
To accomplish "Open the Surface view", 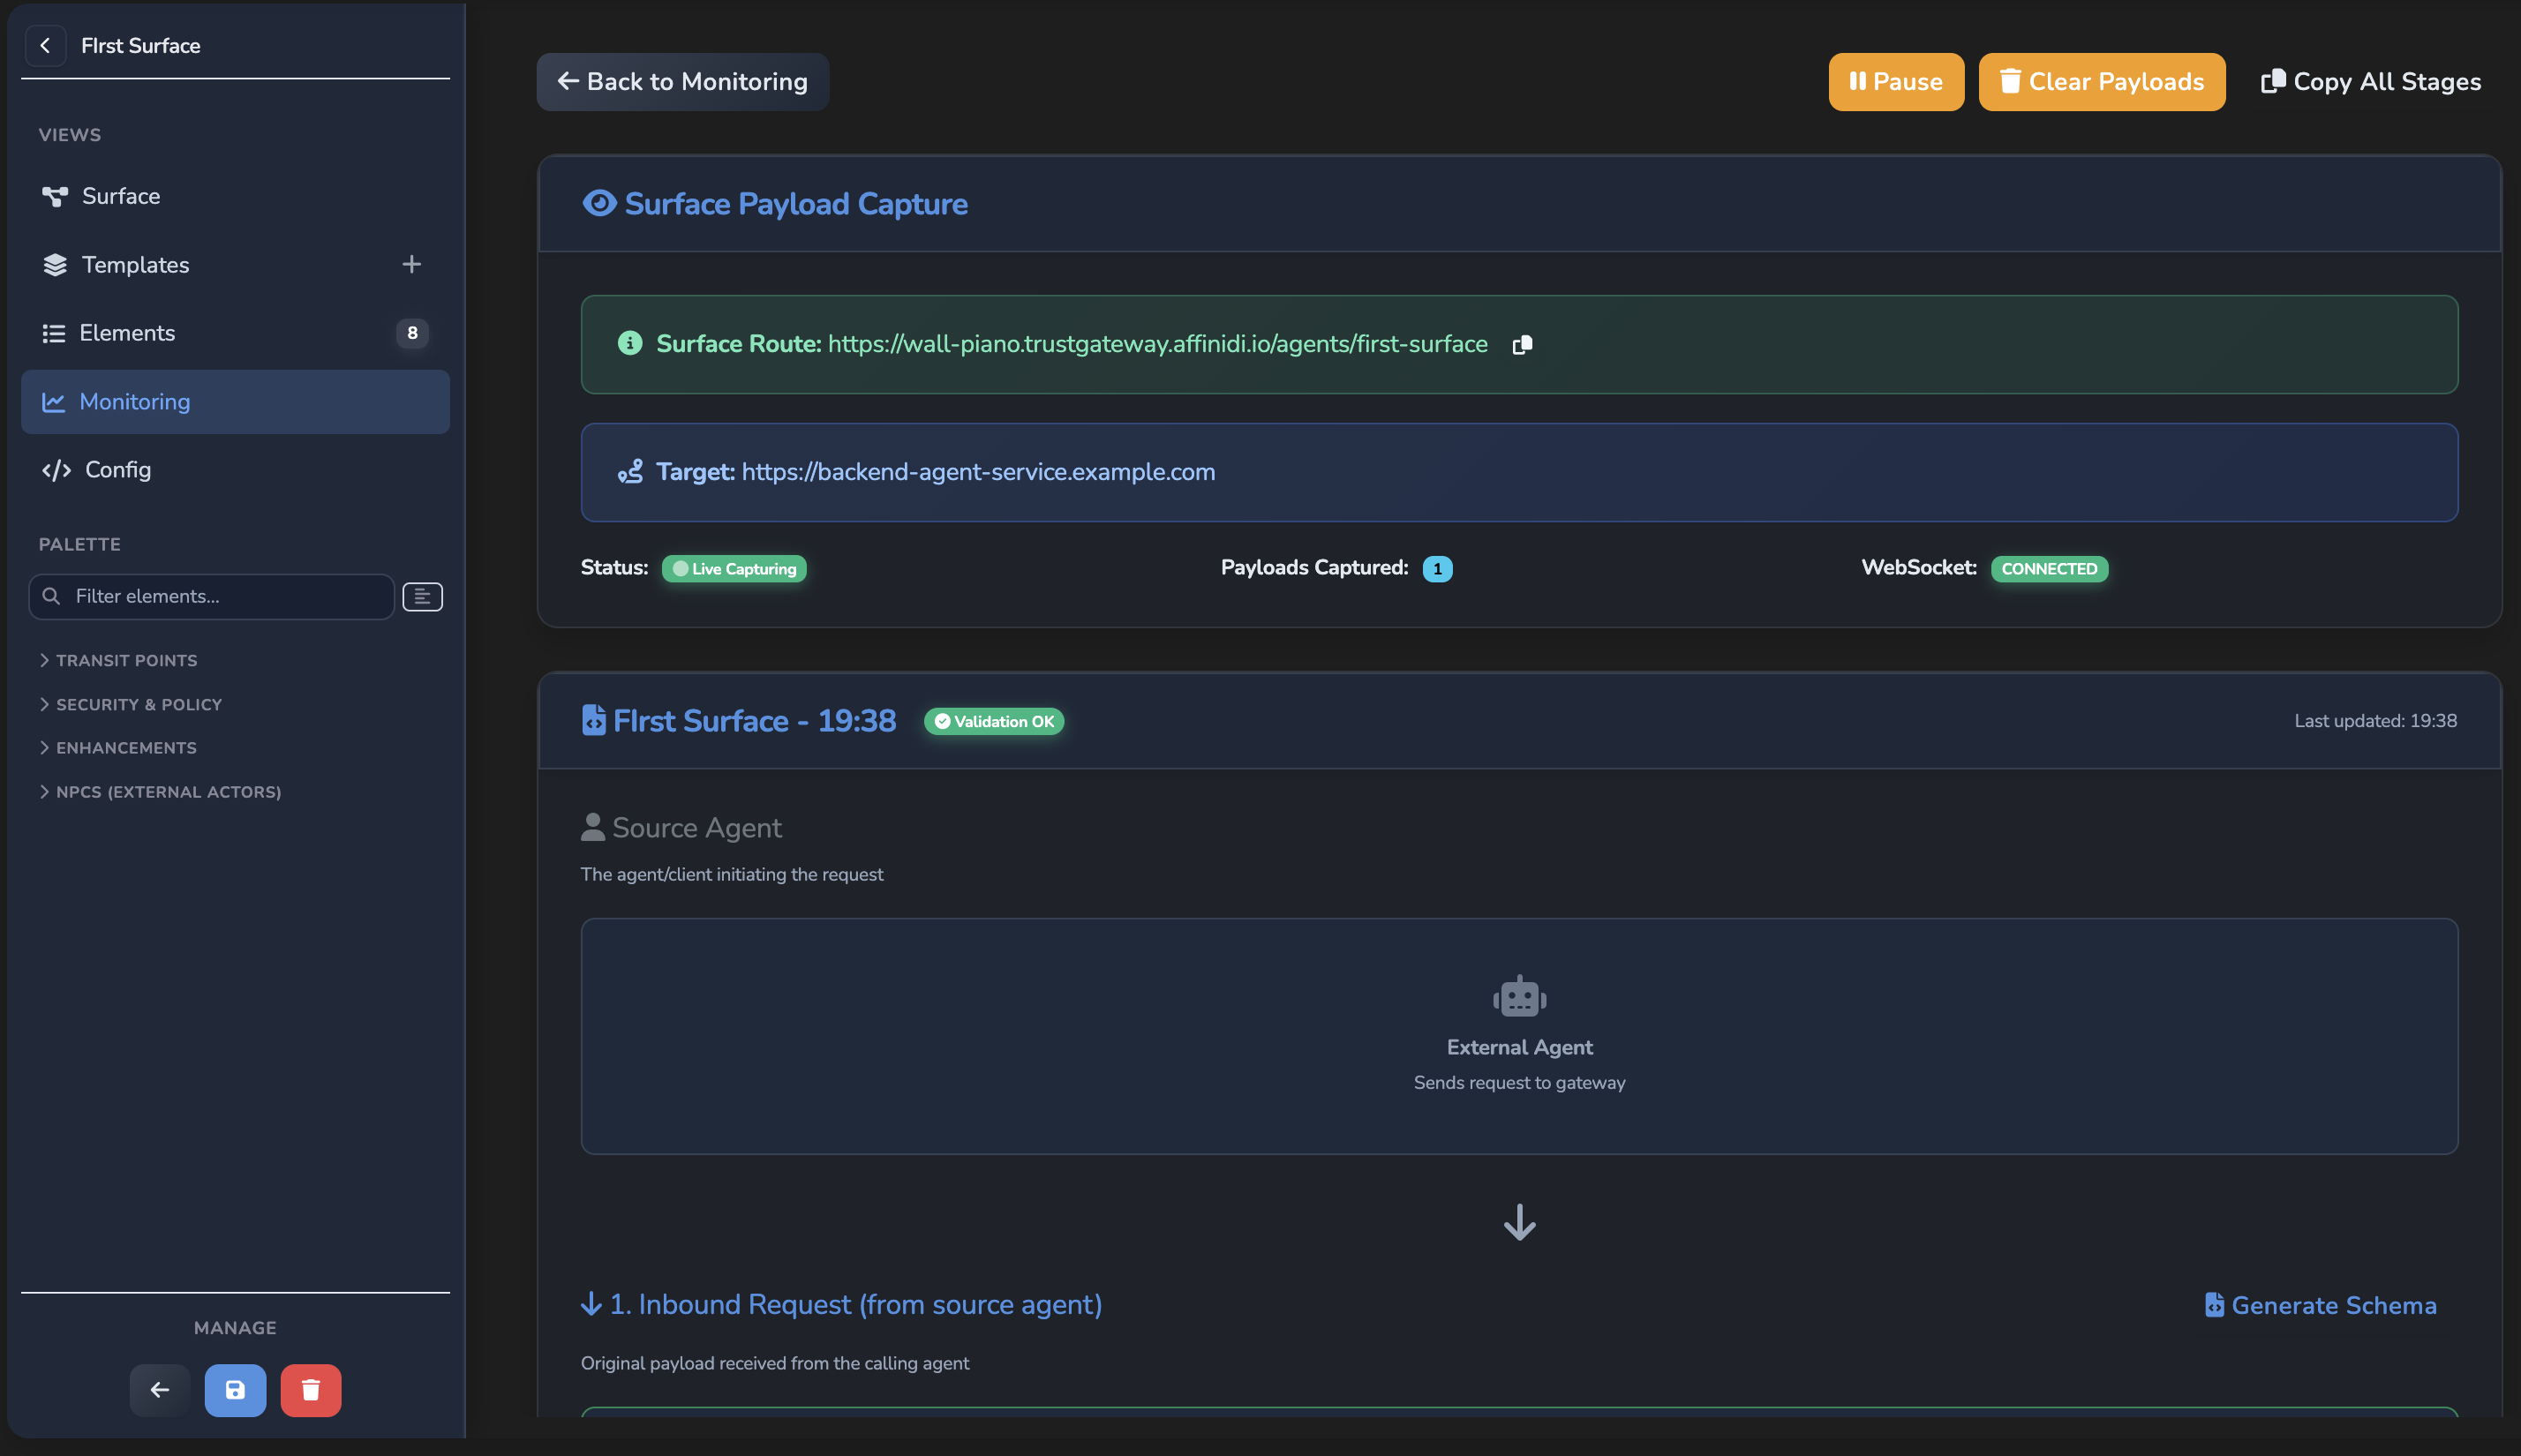I will (x=235, y=196).
